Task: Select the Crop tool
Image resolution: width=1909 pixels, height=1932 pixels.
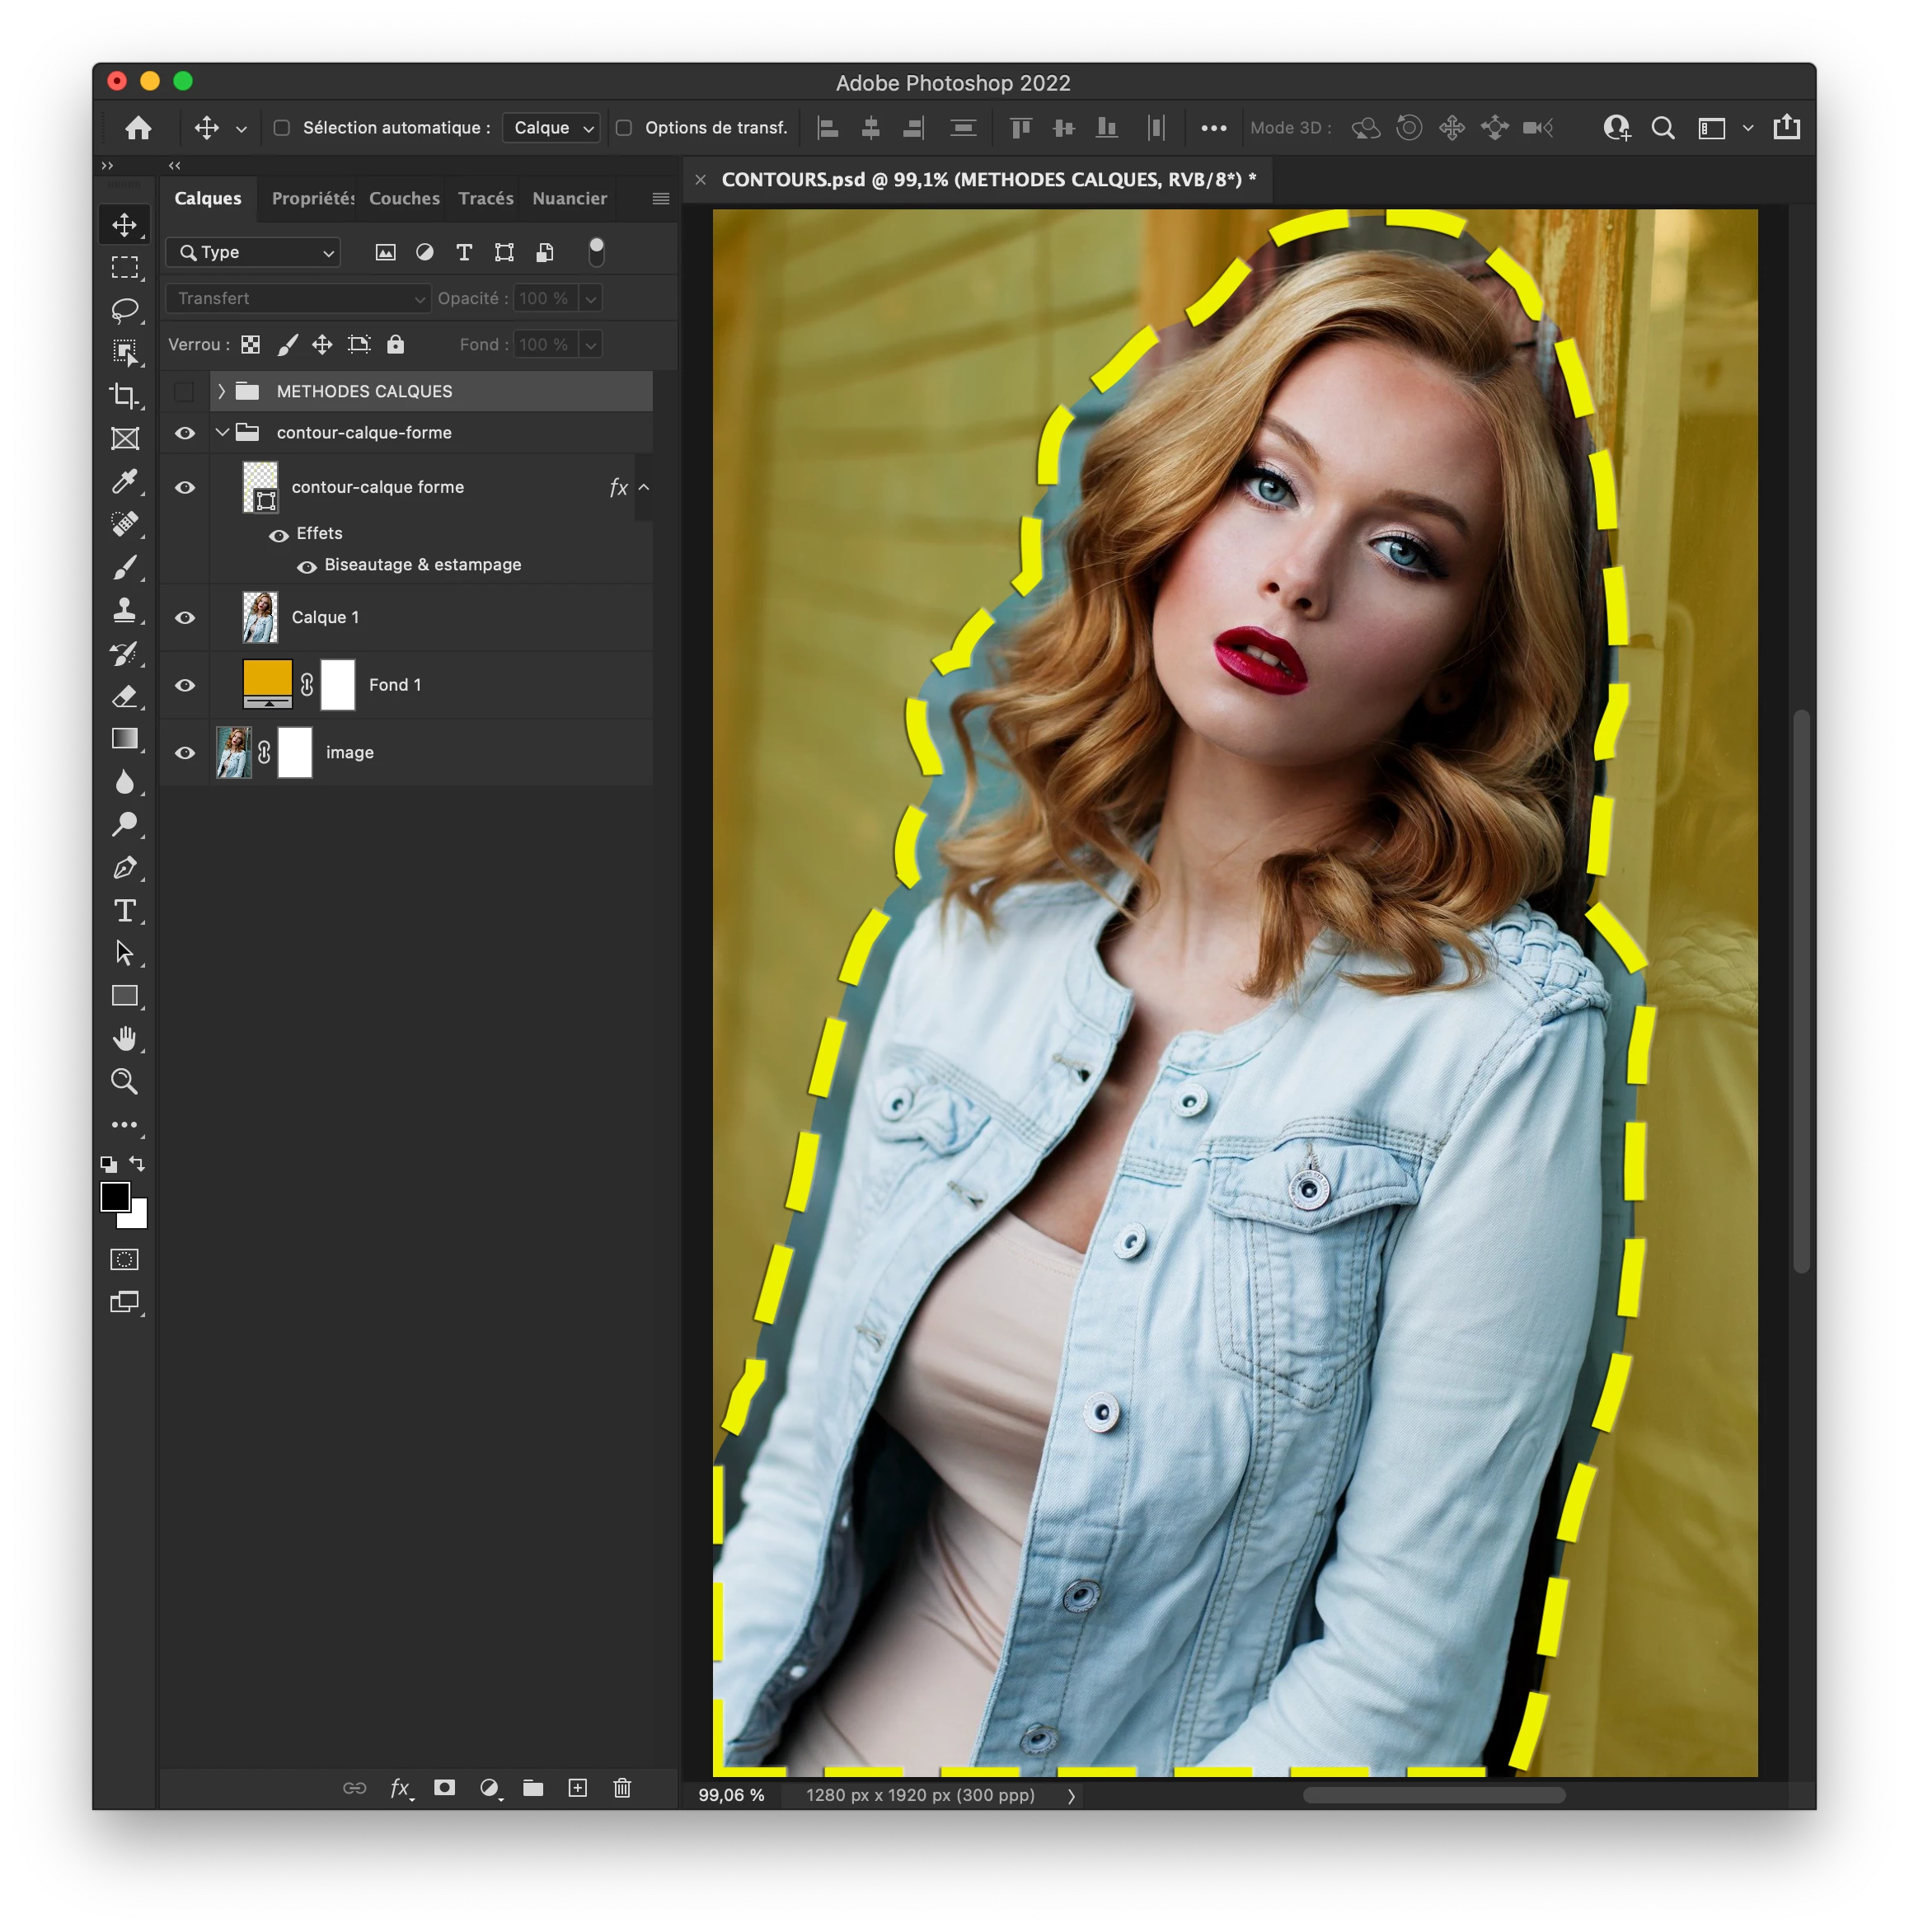Action: 124,396
